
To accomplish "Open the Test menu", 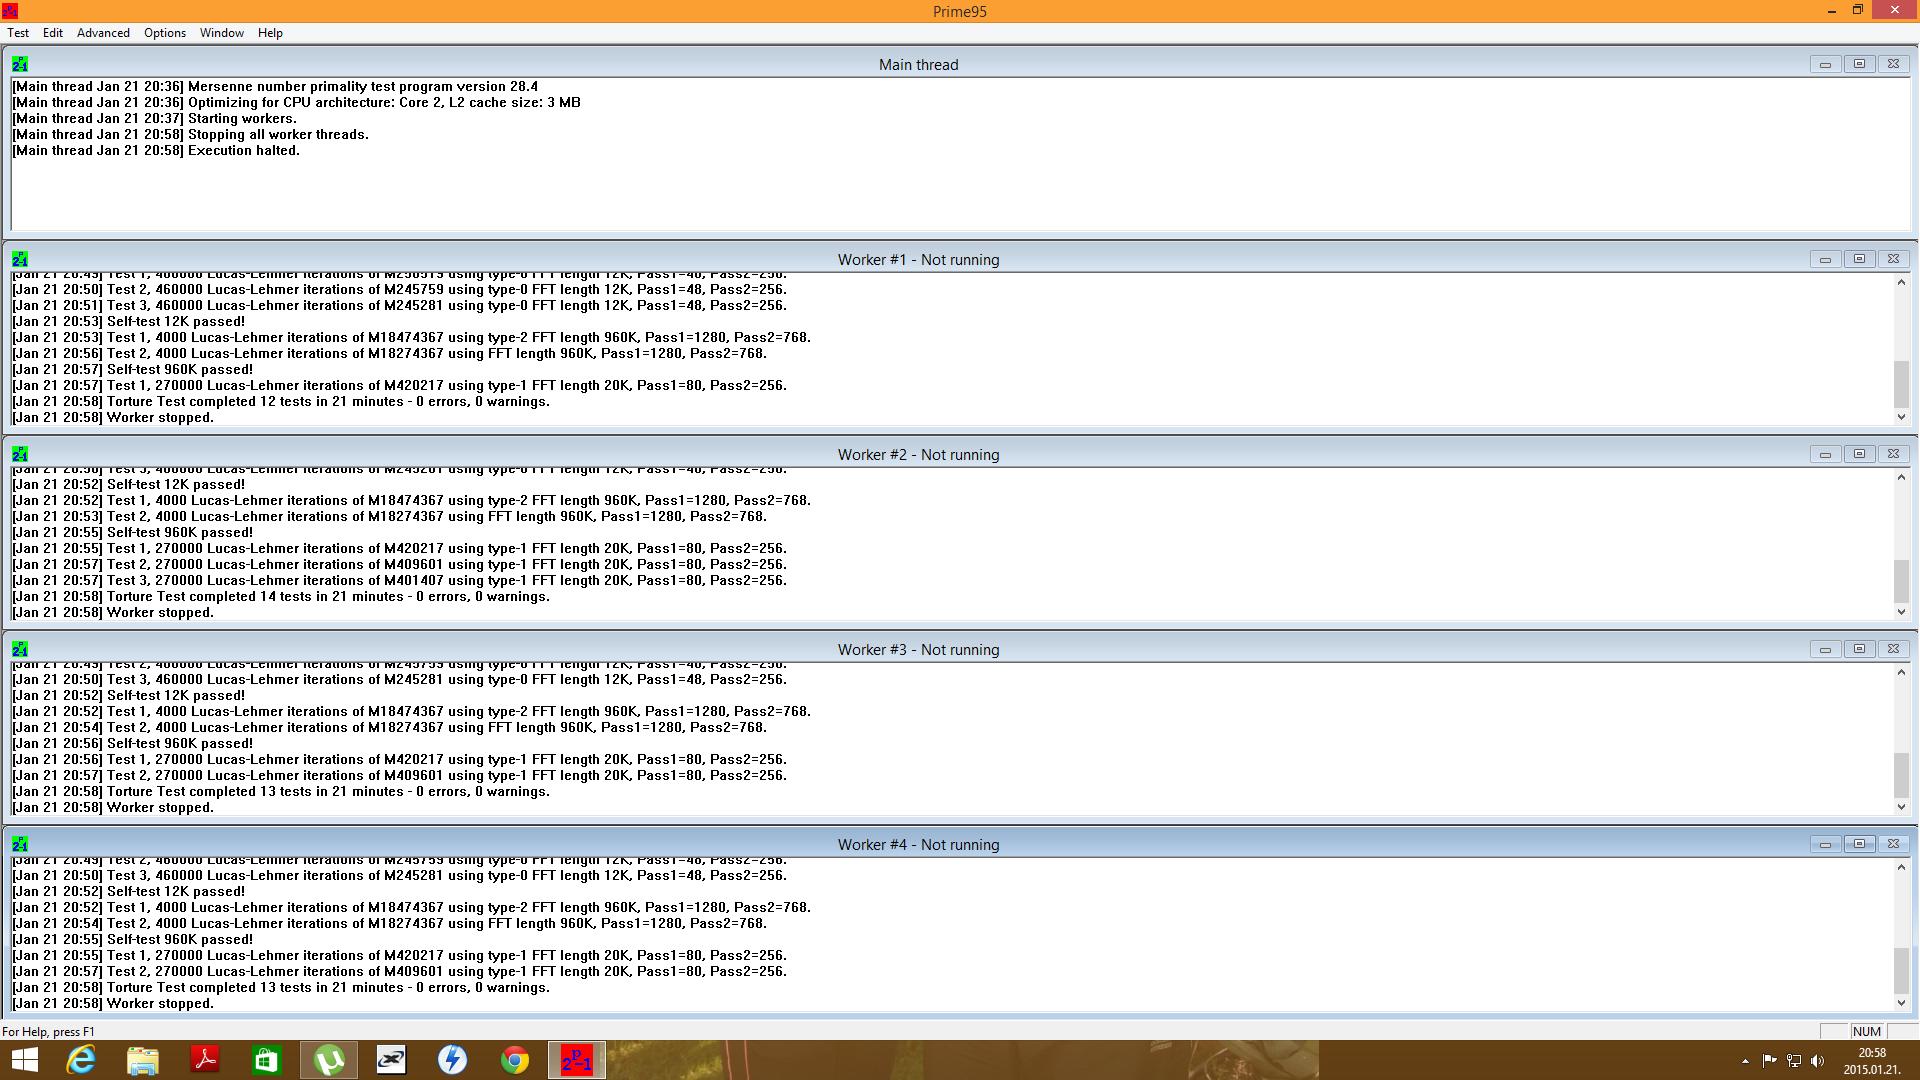I will pyautogui.click(x=18, y=33).
